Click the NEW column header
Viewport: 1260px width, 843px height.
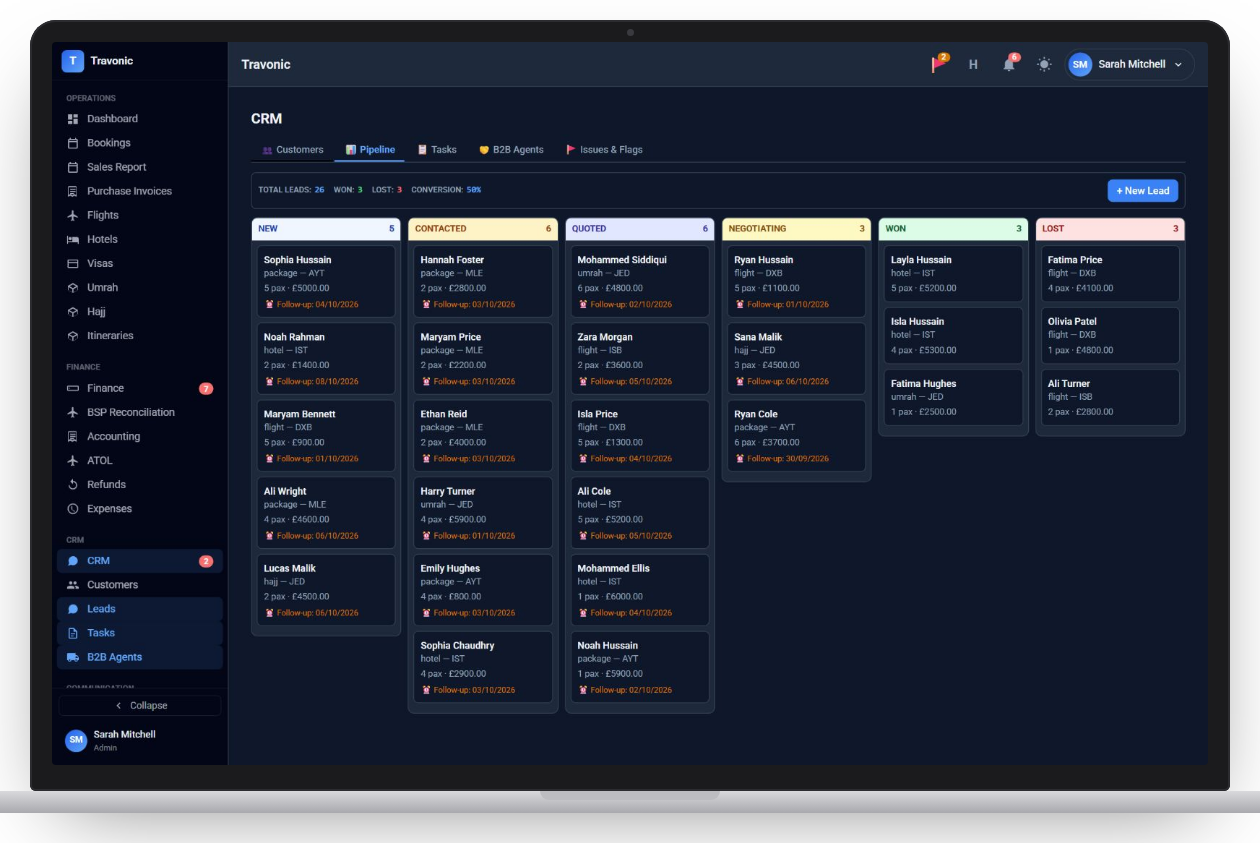point(326,229)
